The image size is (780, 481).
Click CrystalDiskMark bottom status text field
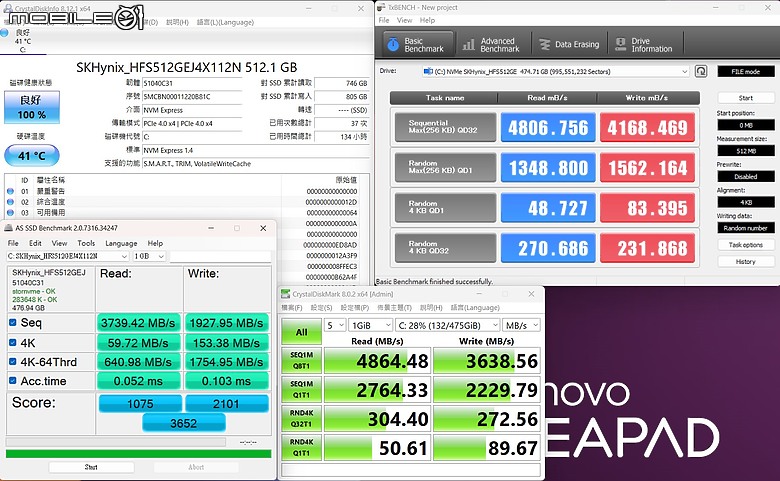(x=411, y=470)
